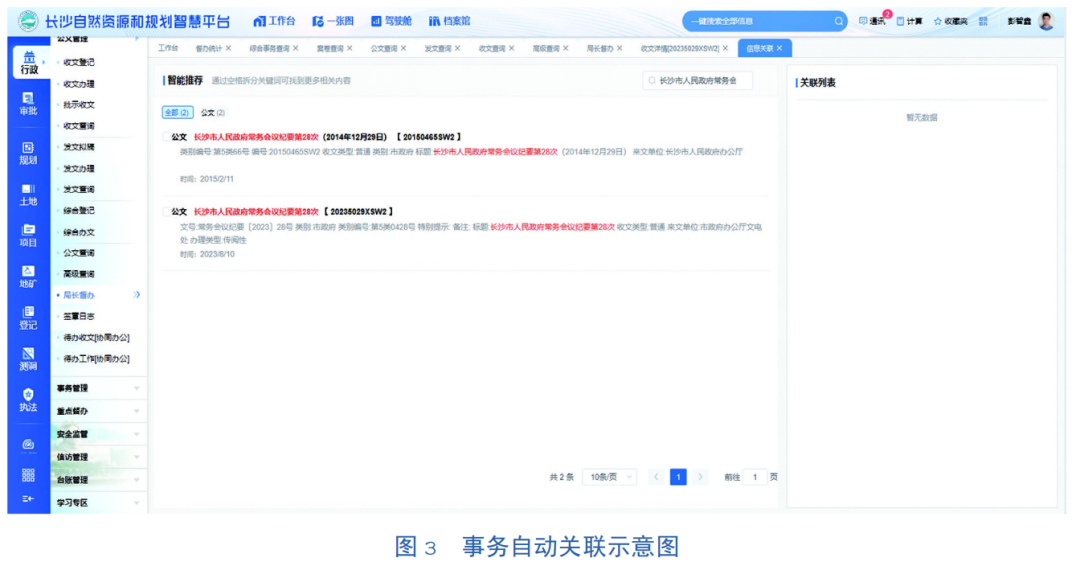This screenshot has width=1080, height=566.
Task: Filter results by 公文 (2)
Action: pos(213,112)
